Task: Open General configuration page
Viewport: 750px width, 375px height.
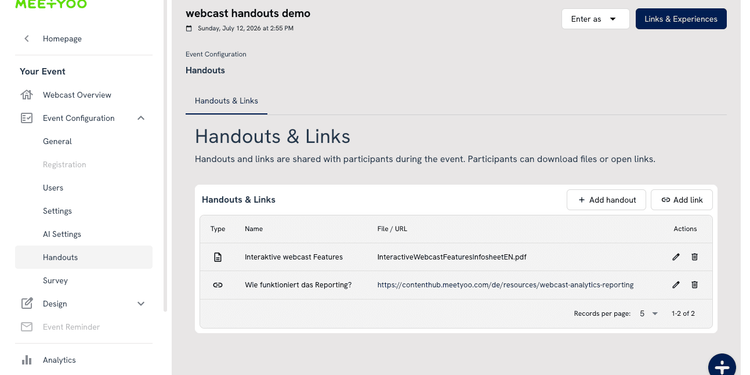Action: [x=57, y=142]
